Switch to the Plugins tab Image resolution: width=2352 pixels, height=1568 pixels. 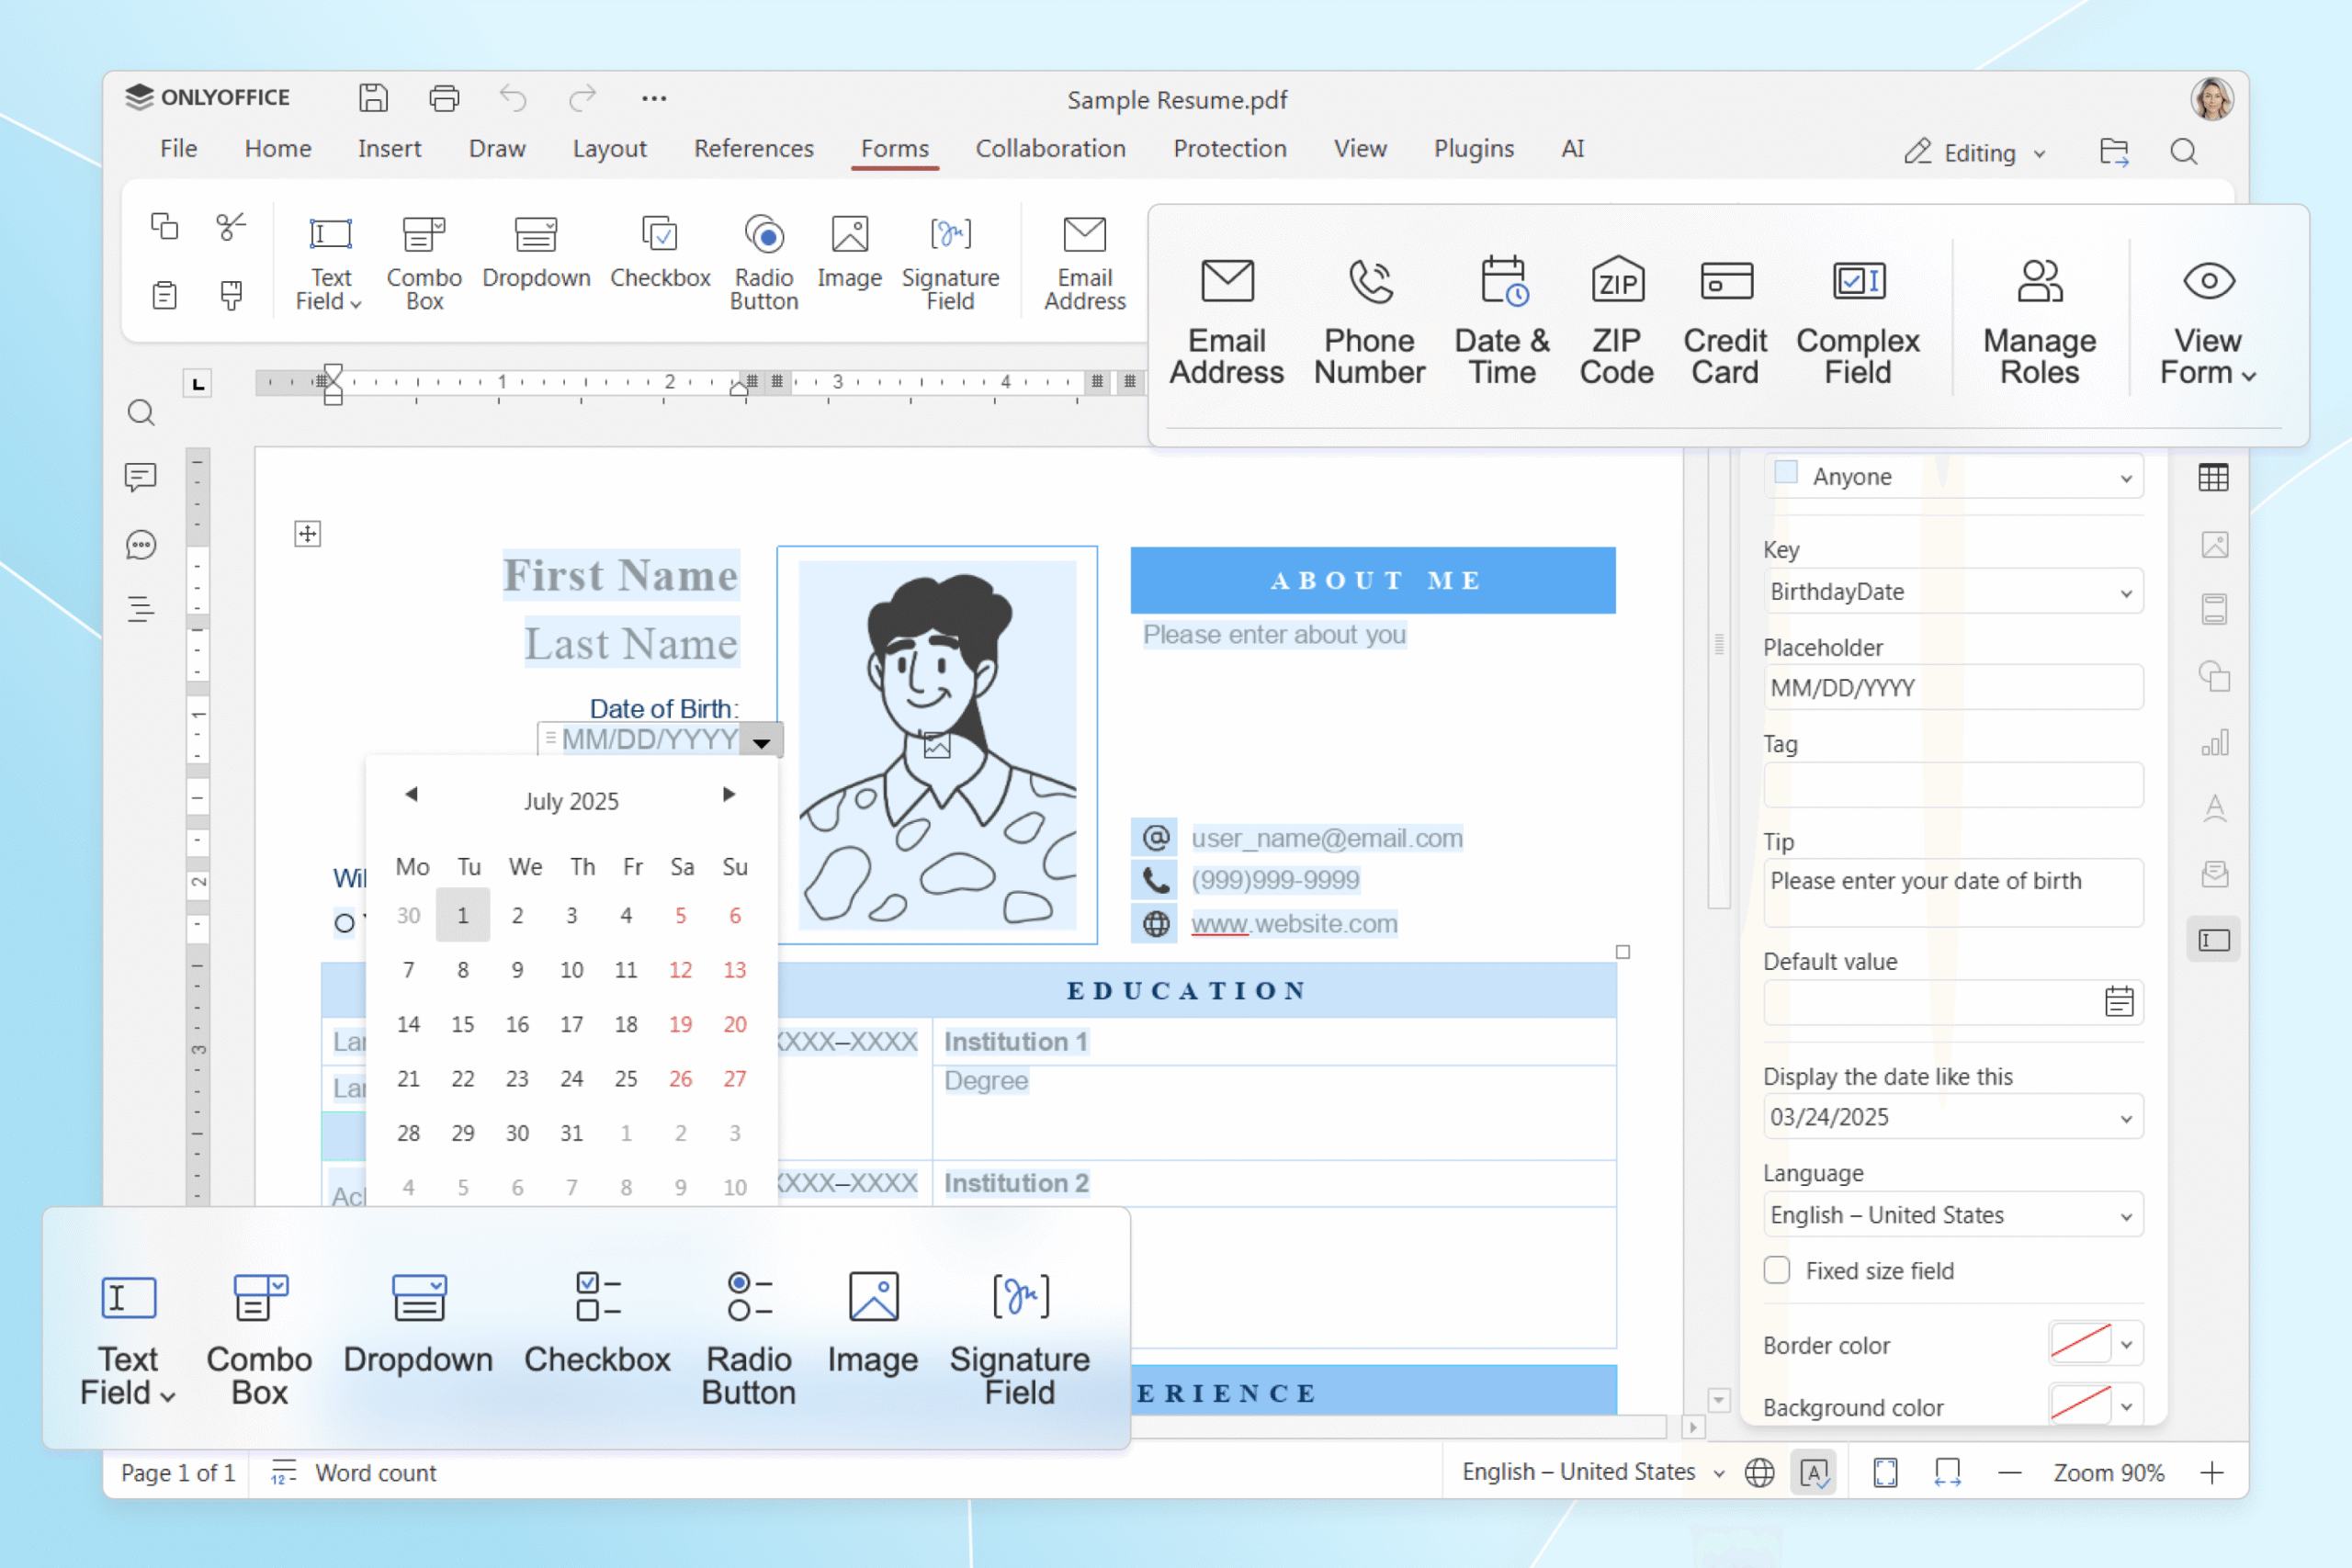pos(1473,148)
